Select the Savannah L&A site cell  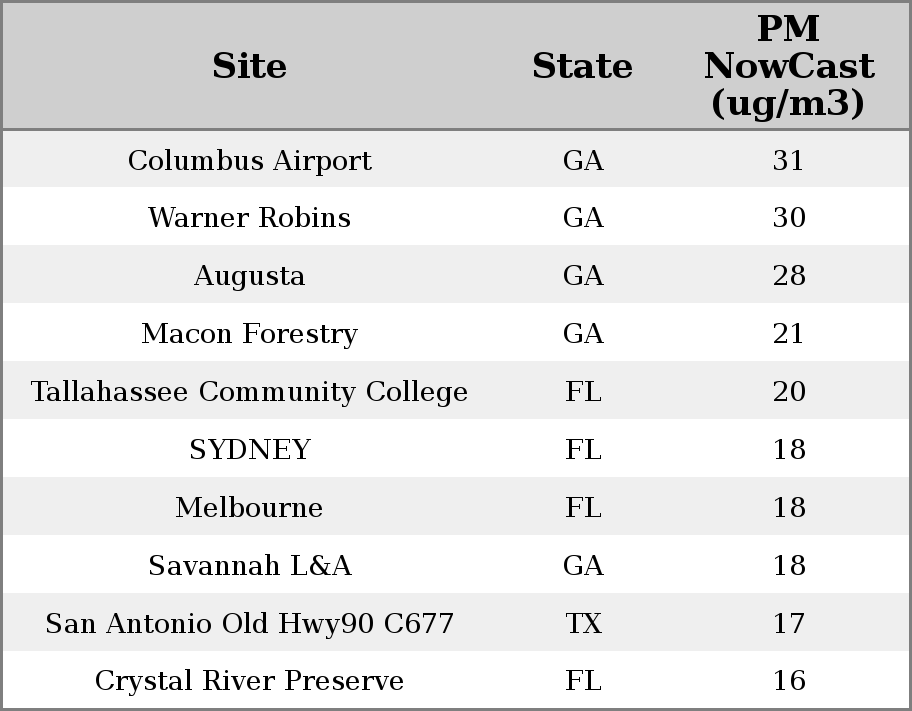249,566
